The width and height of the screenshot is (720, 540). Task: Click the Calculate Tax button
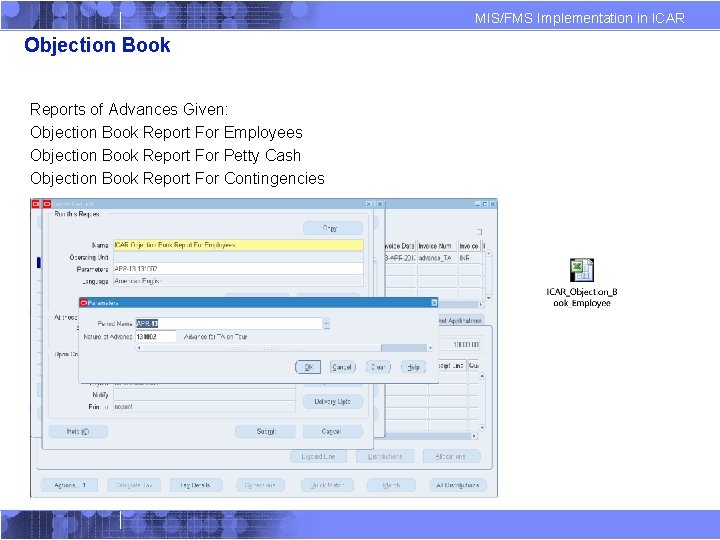[134, 485]
